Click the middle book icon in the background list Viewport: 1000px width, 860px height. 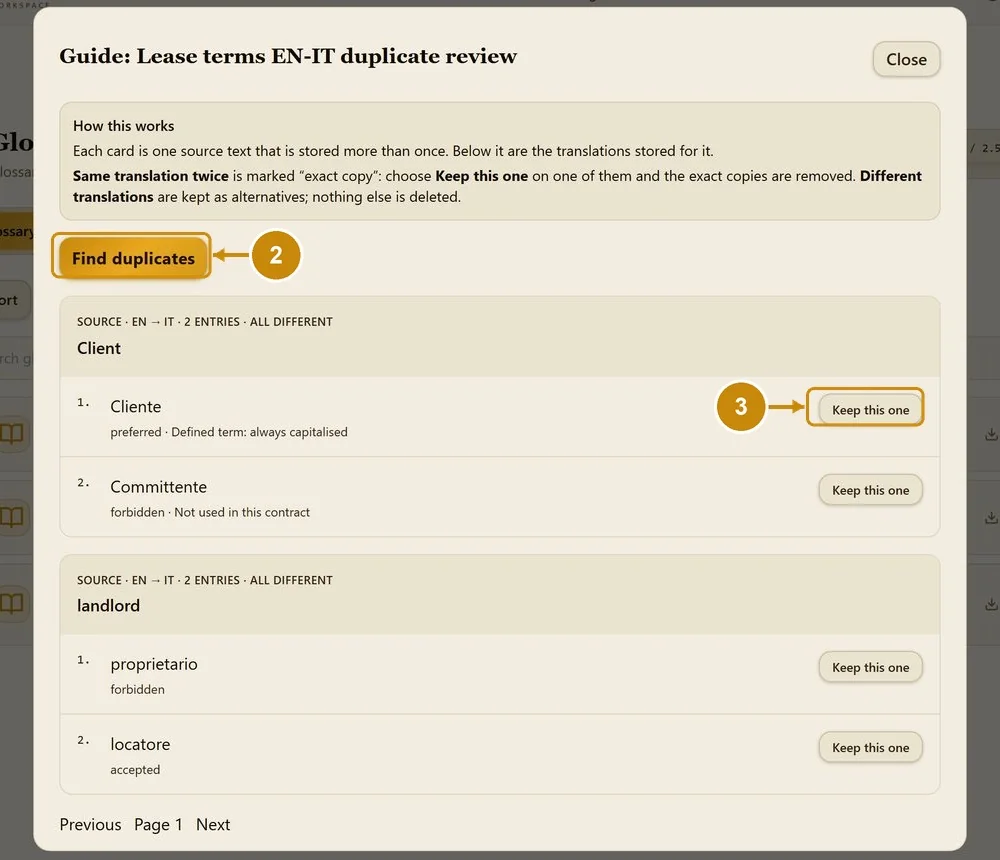[x=11, y=517]
